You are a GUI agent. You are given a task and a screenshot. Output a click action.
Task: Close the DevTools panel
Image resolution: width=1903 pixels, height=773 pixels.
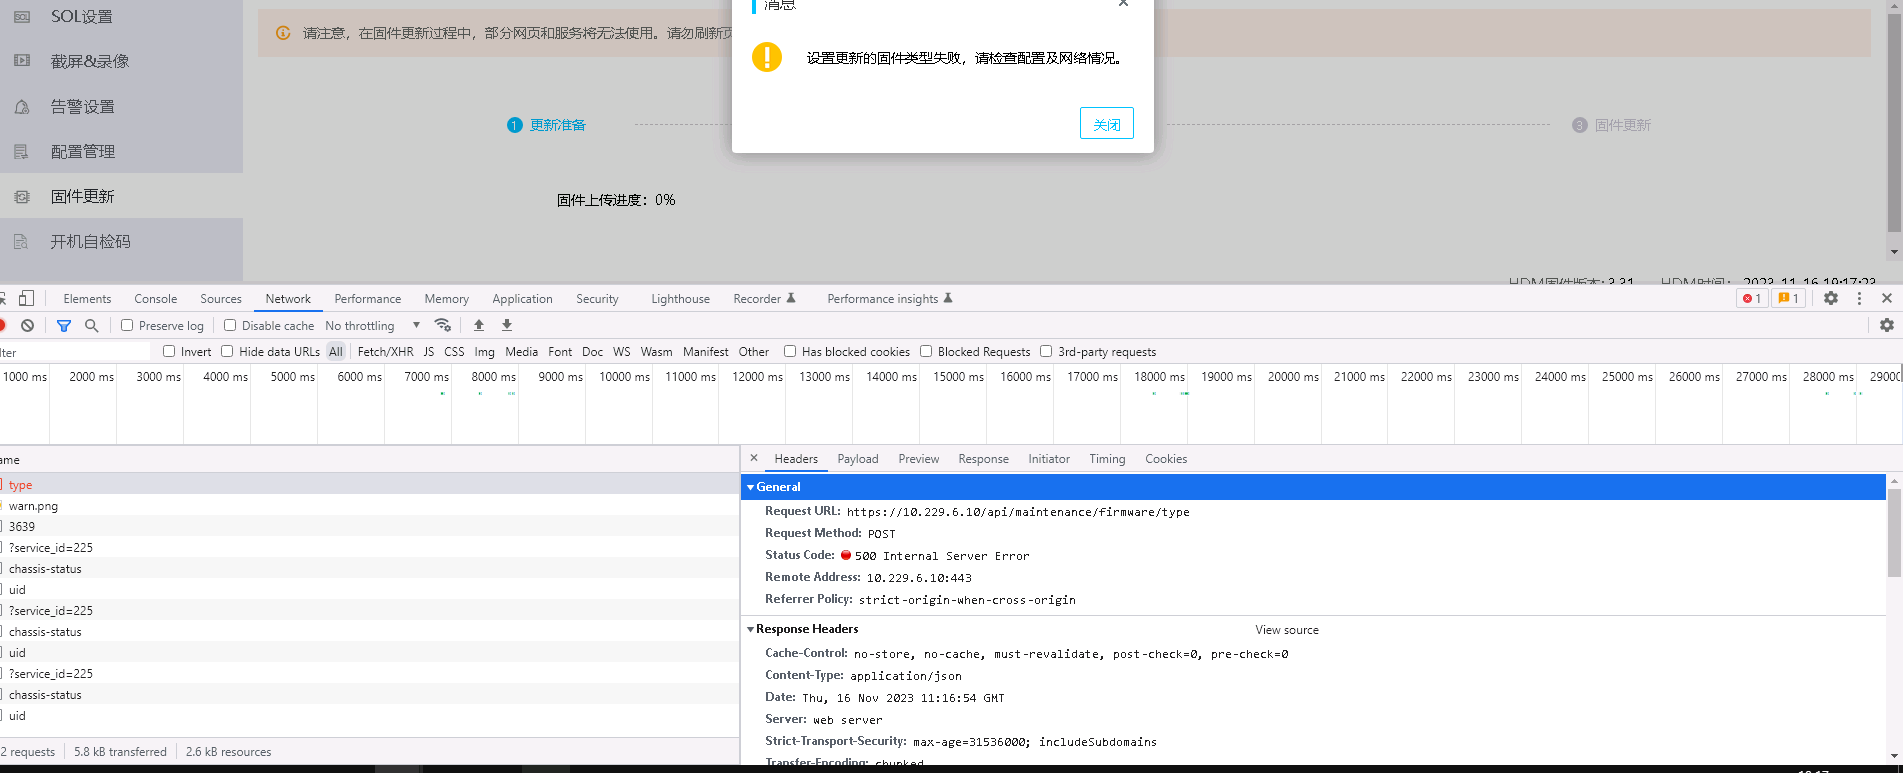(x=1887, y=298)
